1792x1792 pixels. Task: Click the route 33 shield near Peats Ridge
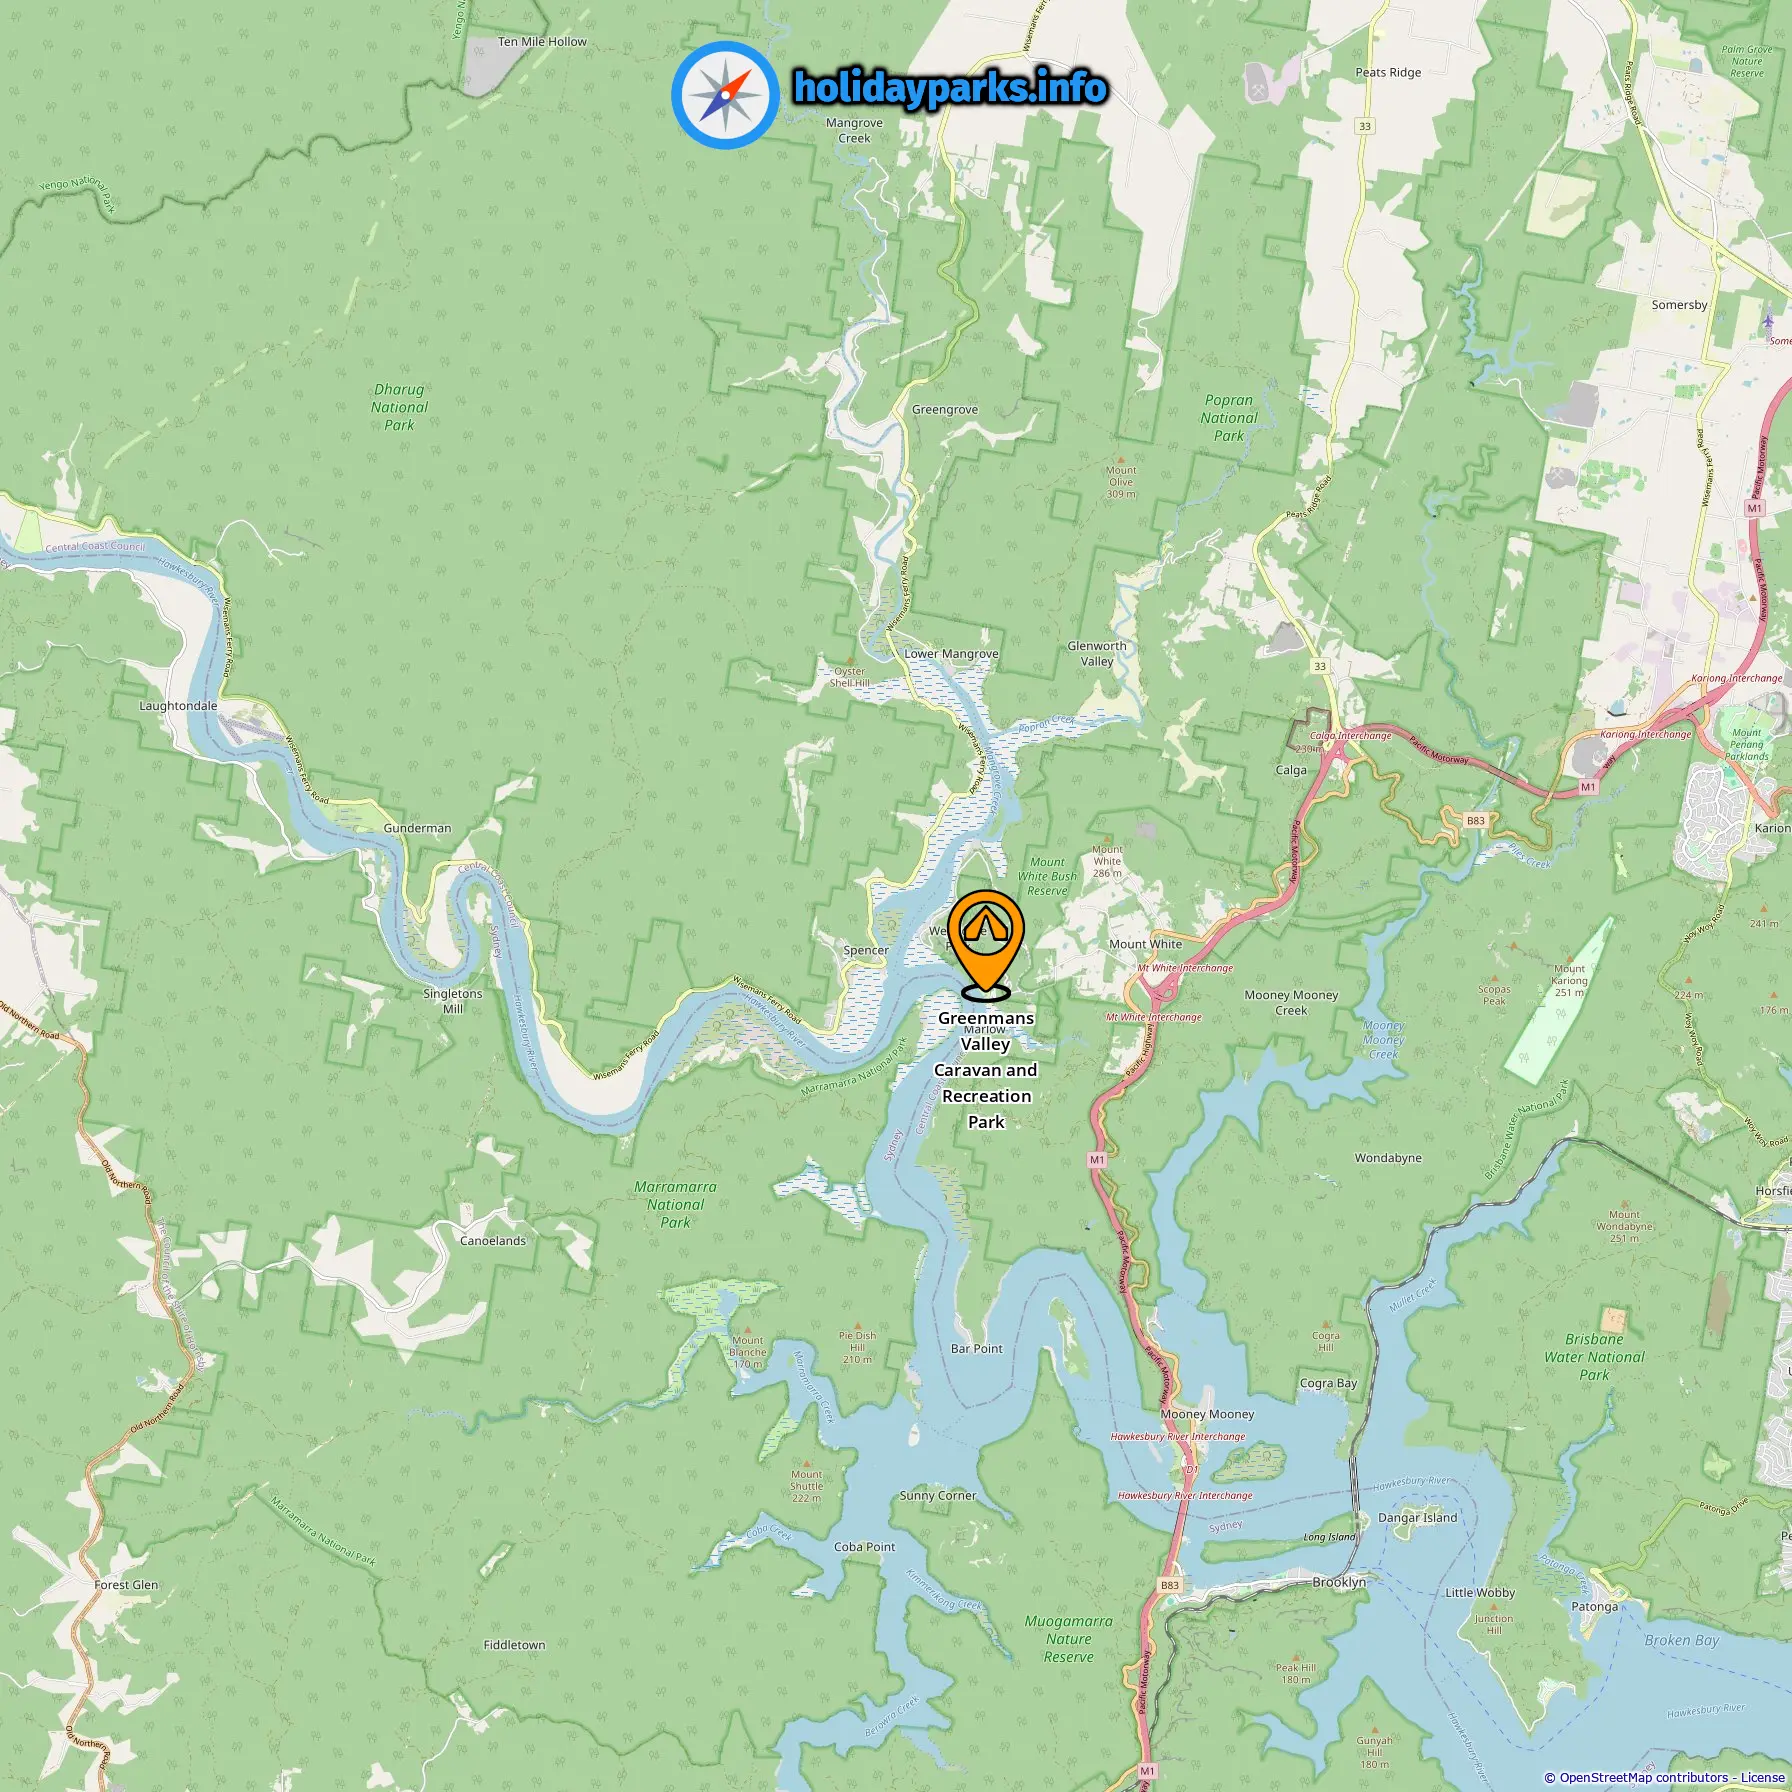click(1365, 126)
